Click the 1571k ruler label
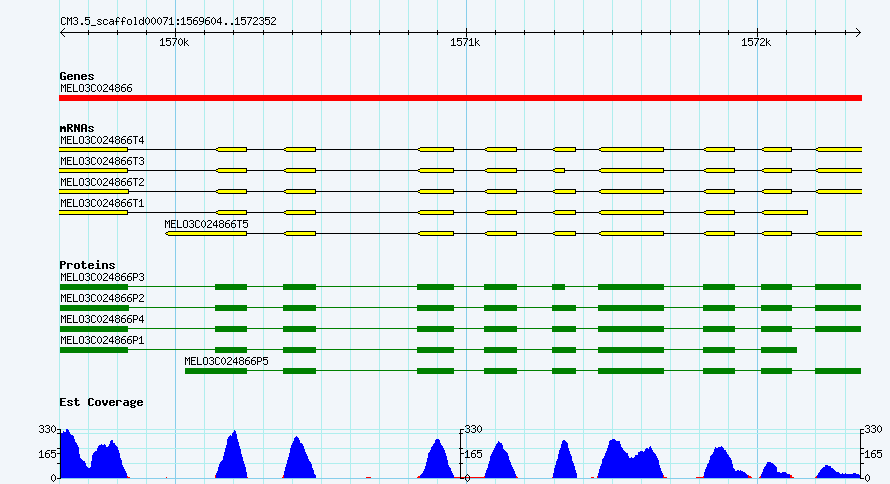The height and width of the screenshot is (484, 890). tap(465, 43)
